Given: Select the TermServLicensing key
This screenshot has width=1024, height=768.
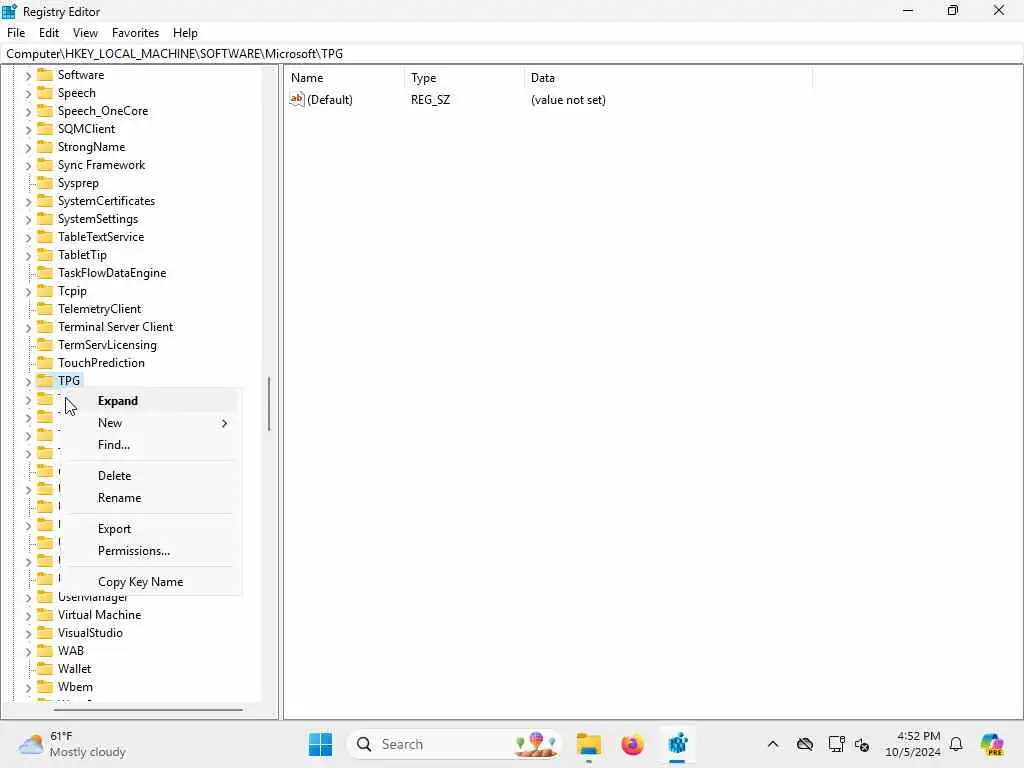Looking at the screenshot, I should coord(107,345).
